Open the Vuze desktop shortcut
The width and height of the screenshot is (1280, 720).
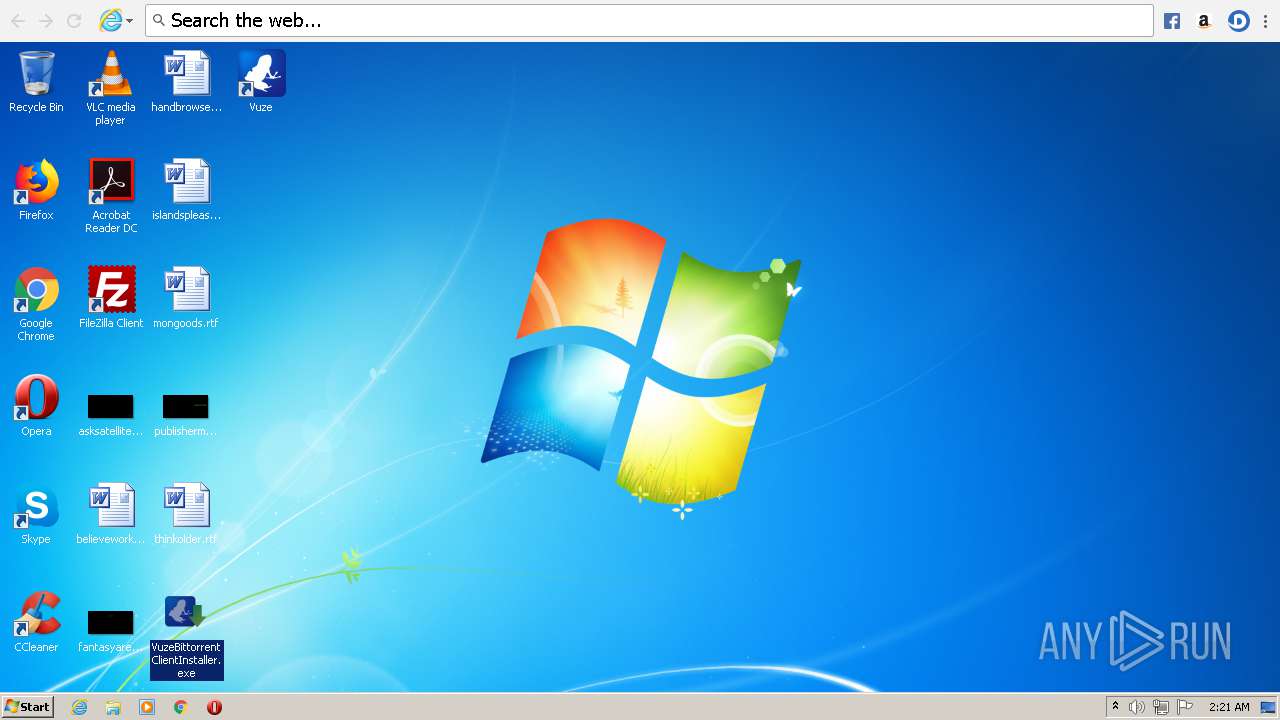[261, 82]
